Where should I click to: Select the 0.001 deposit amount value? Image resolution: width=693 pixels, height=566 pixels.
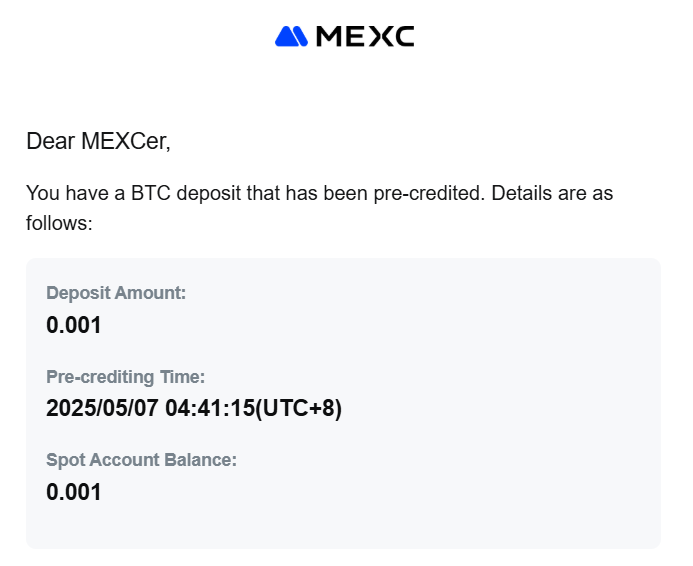pyautogui.click(x=74, y=325)
